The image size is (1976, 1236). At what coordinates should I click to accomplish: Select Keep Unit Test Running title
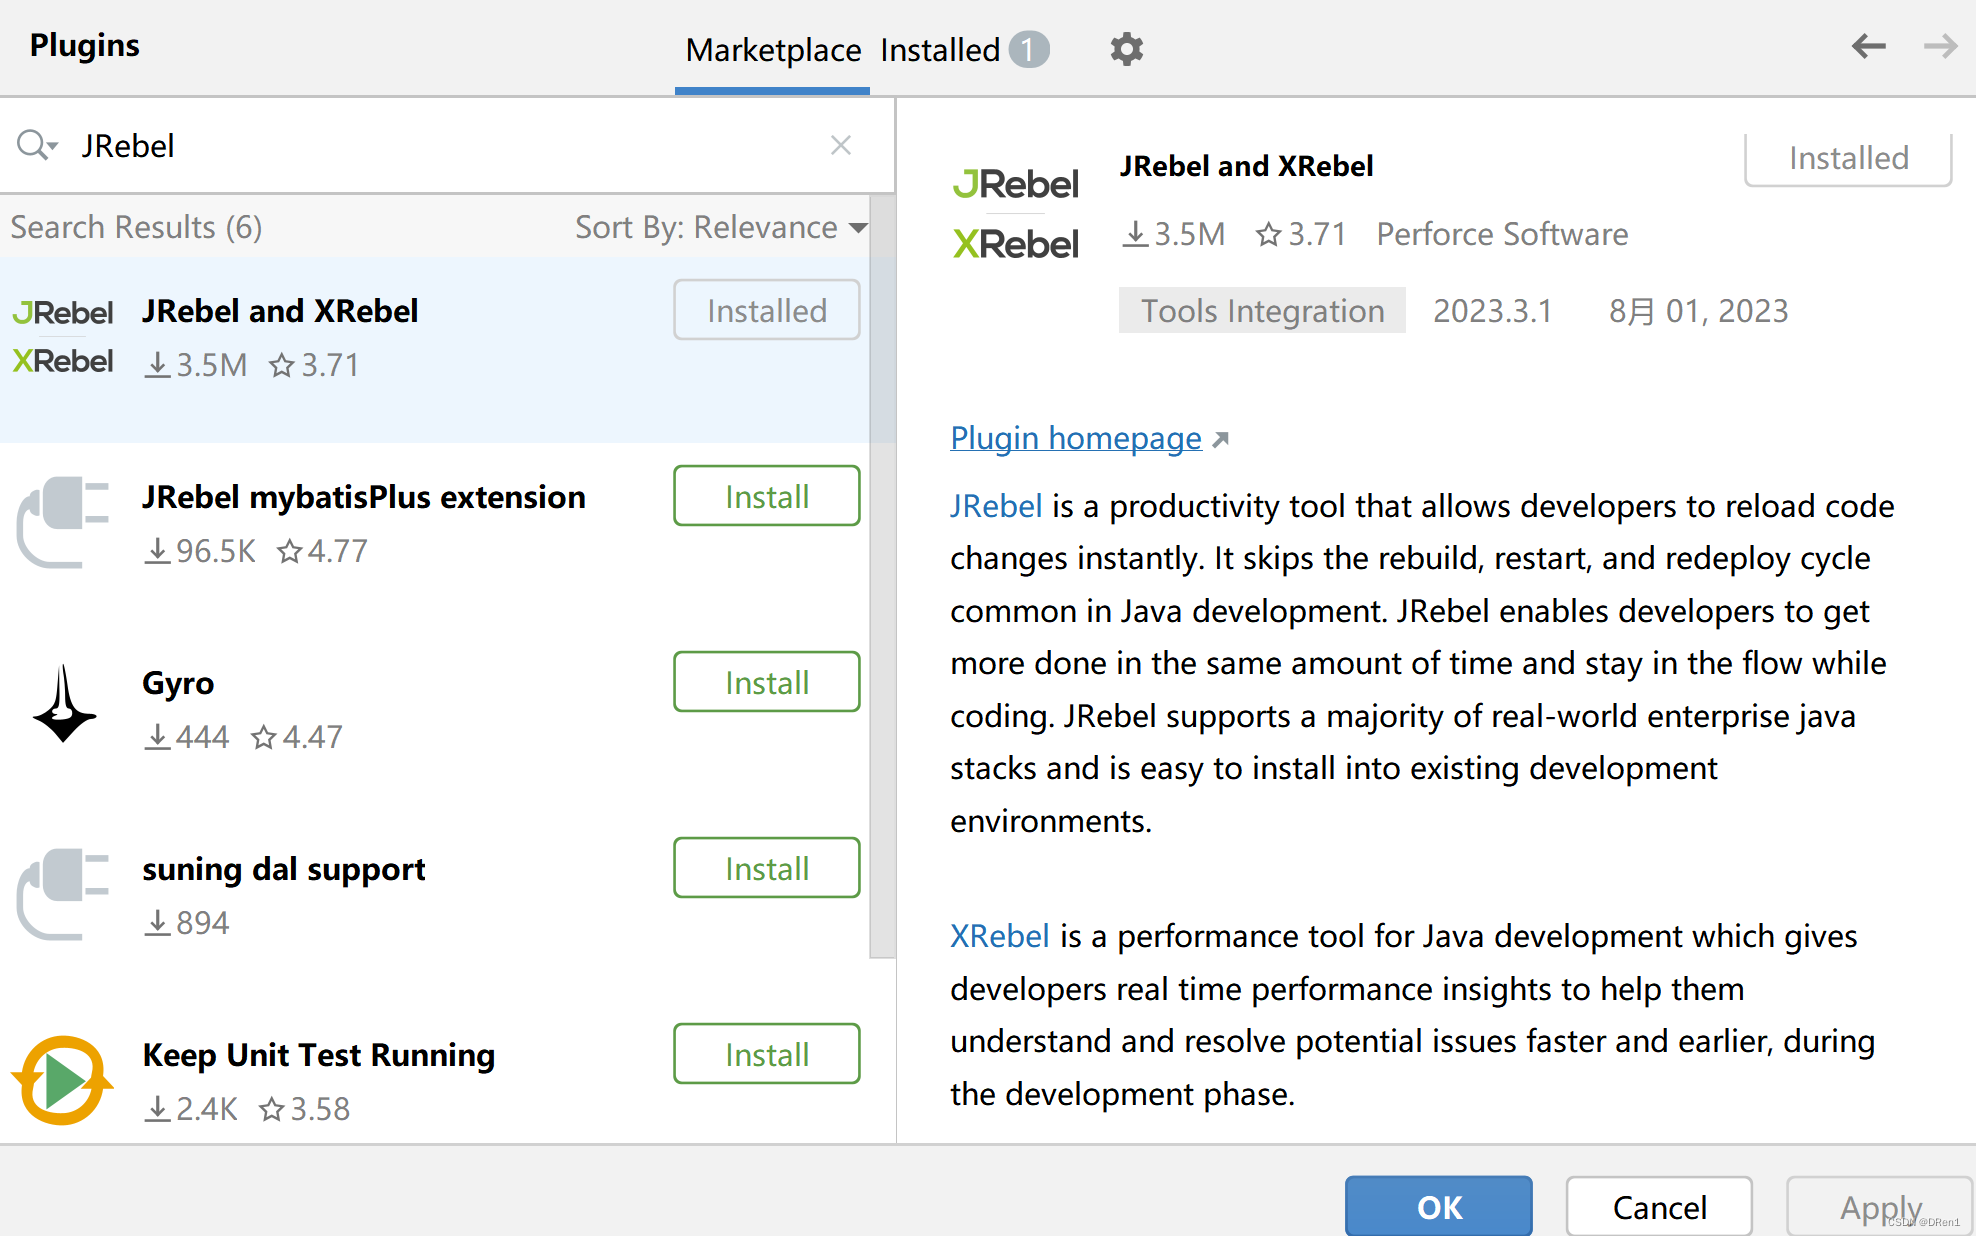point(319,1055)
